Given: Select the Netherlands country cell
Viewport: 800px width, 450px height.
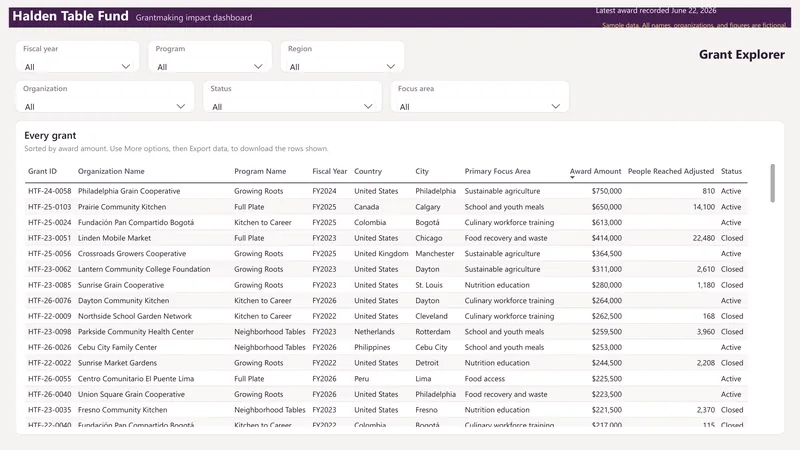Looking at the screenshot, I should pos(374,332).
